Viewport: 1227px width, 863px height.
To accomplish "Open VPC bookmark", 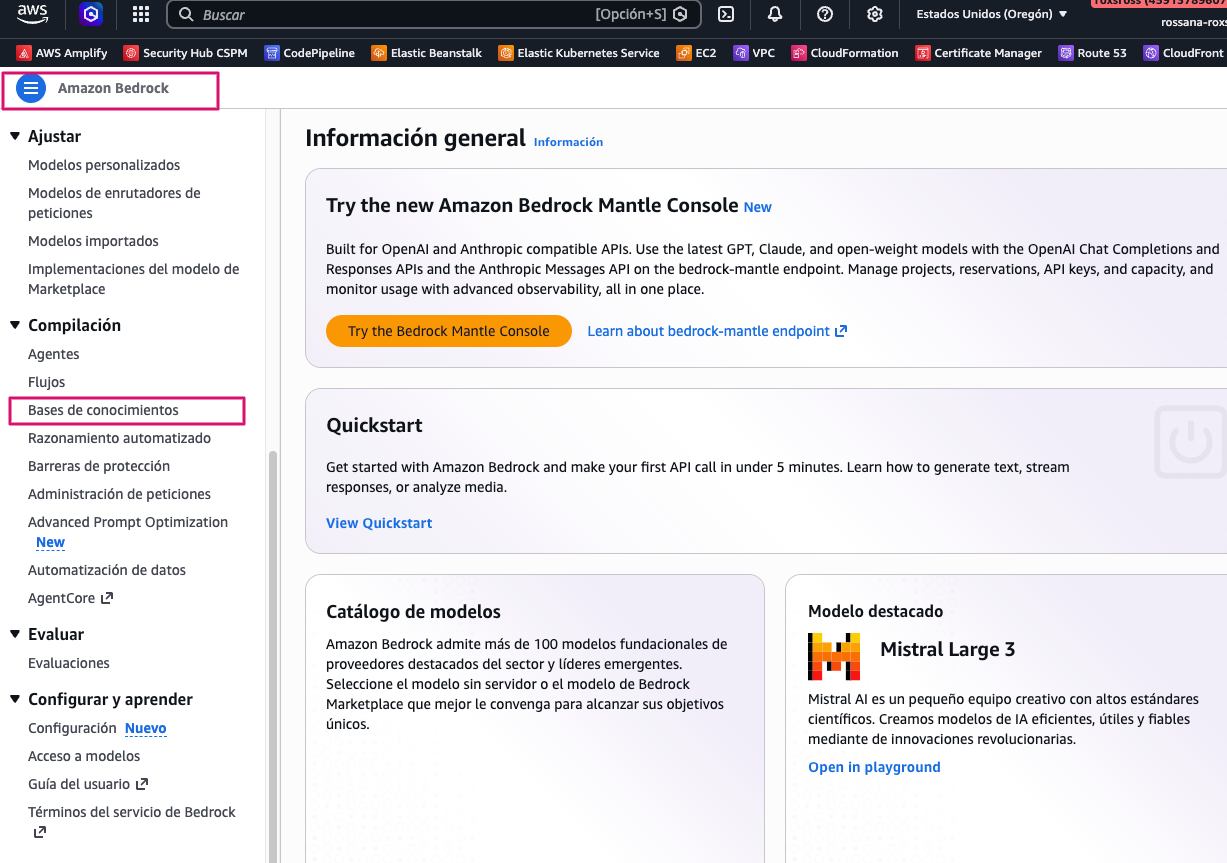I will 754,53.
